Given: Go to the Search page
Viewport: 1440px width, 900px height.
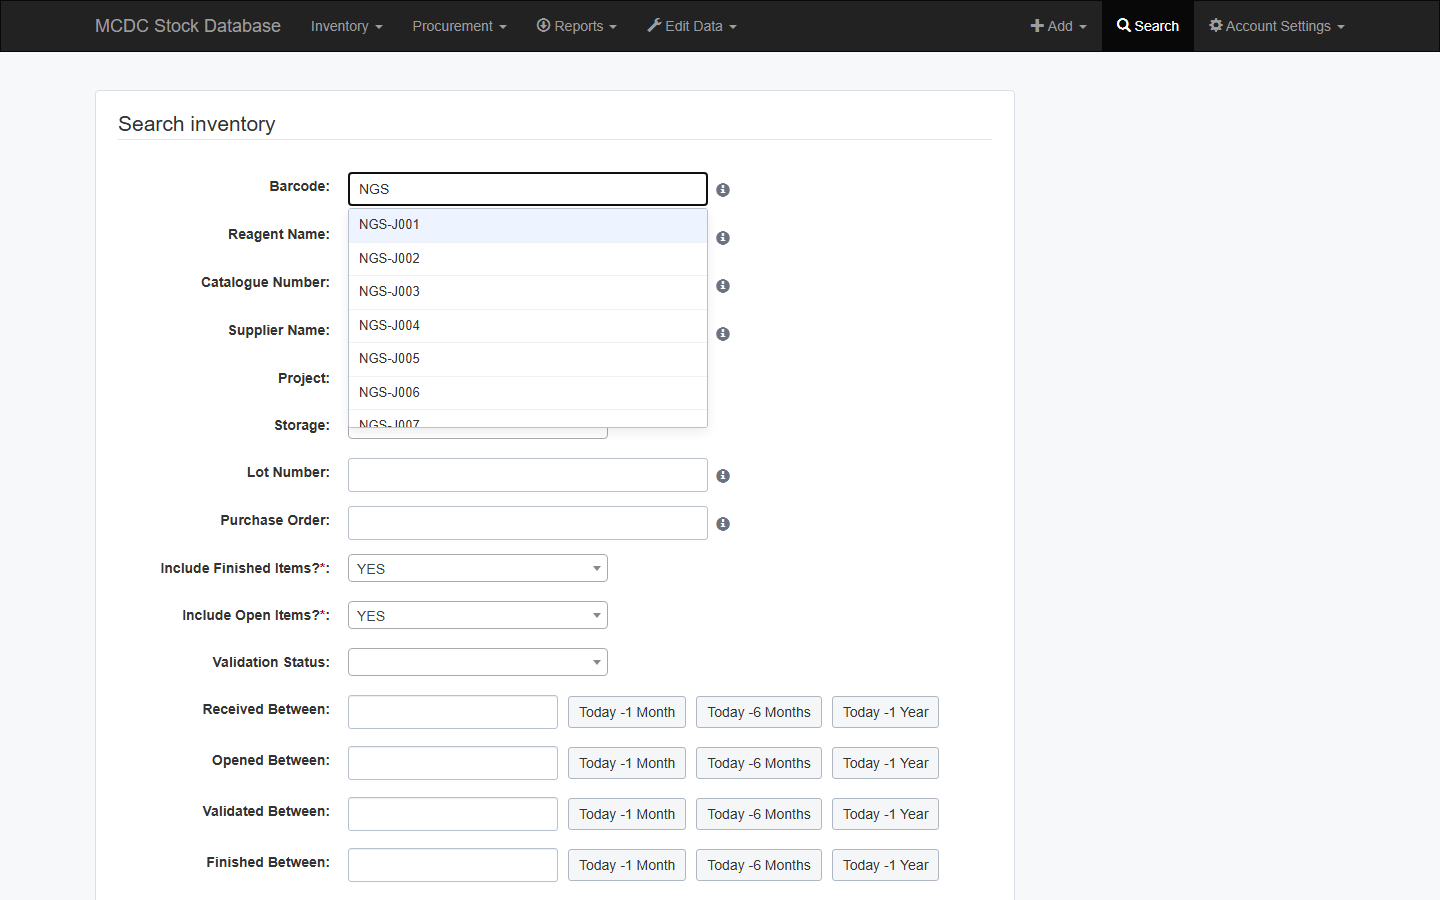Looking at the screenshot, I should point(1148,26).
